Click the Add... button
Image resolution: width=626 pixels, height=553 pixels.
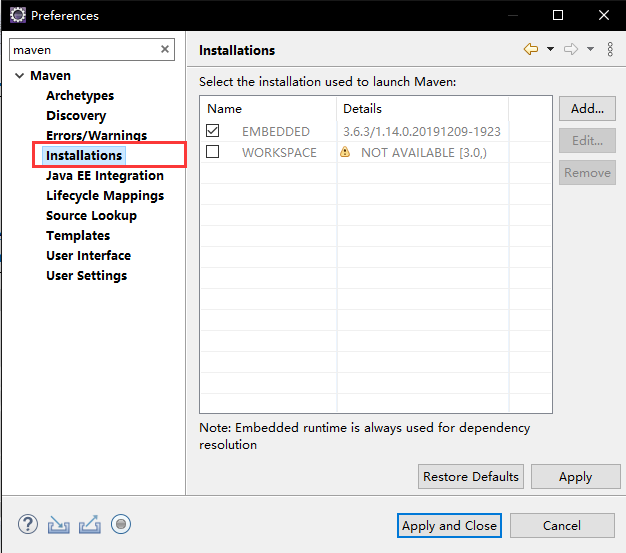(587, 108)
